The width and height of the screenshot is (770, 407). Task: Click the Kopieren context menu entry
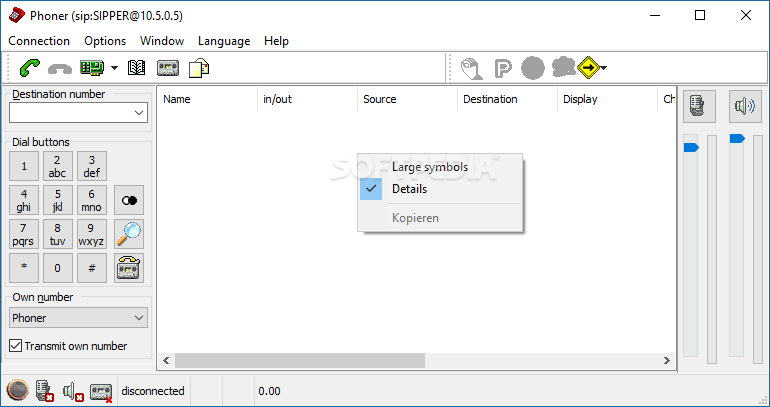440,217
